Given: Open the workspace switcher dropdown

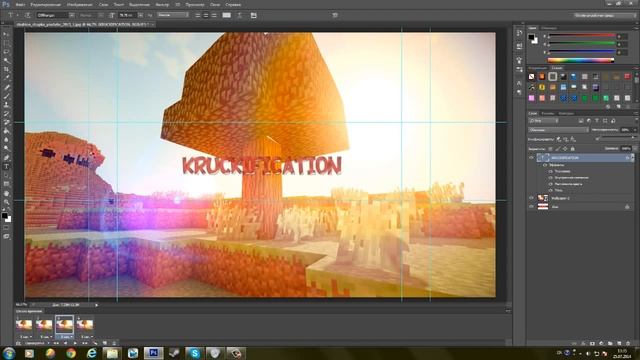Looking at the screenshot, I should [x=605, y=15].
